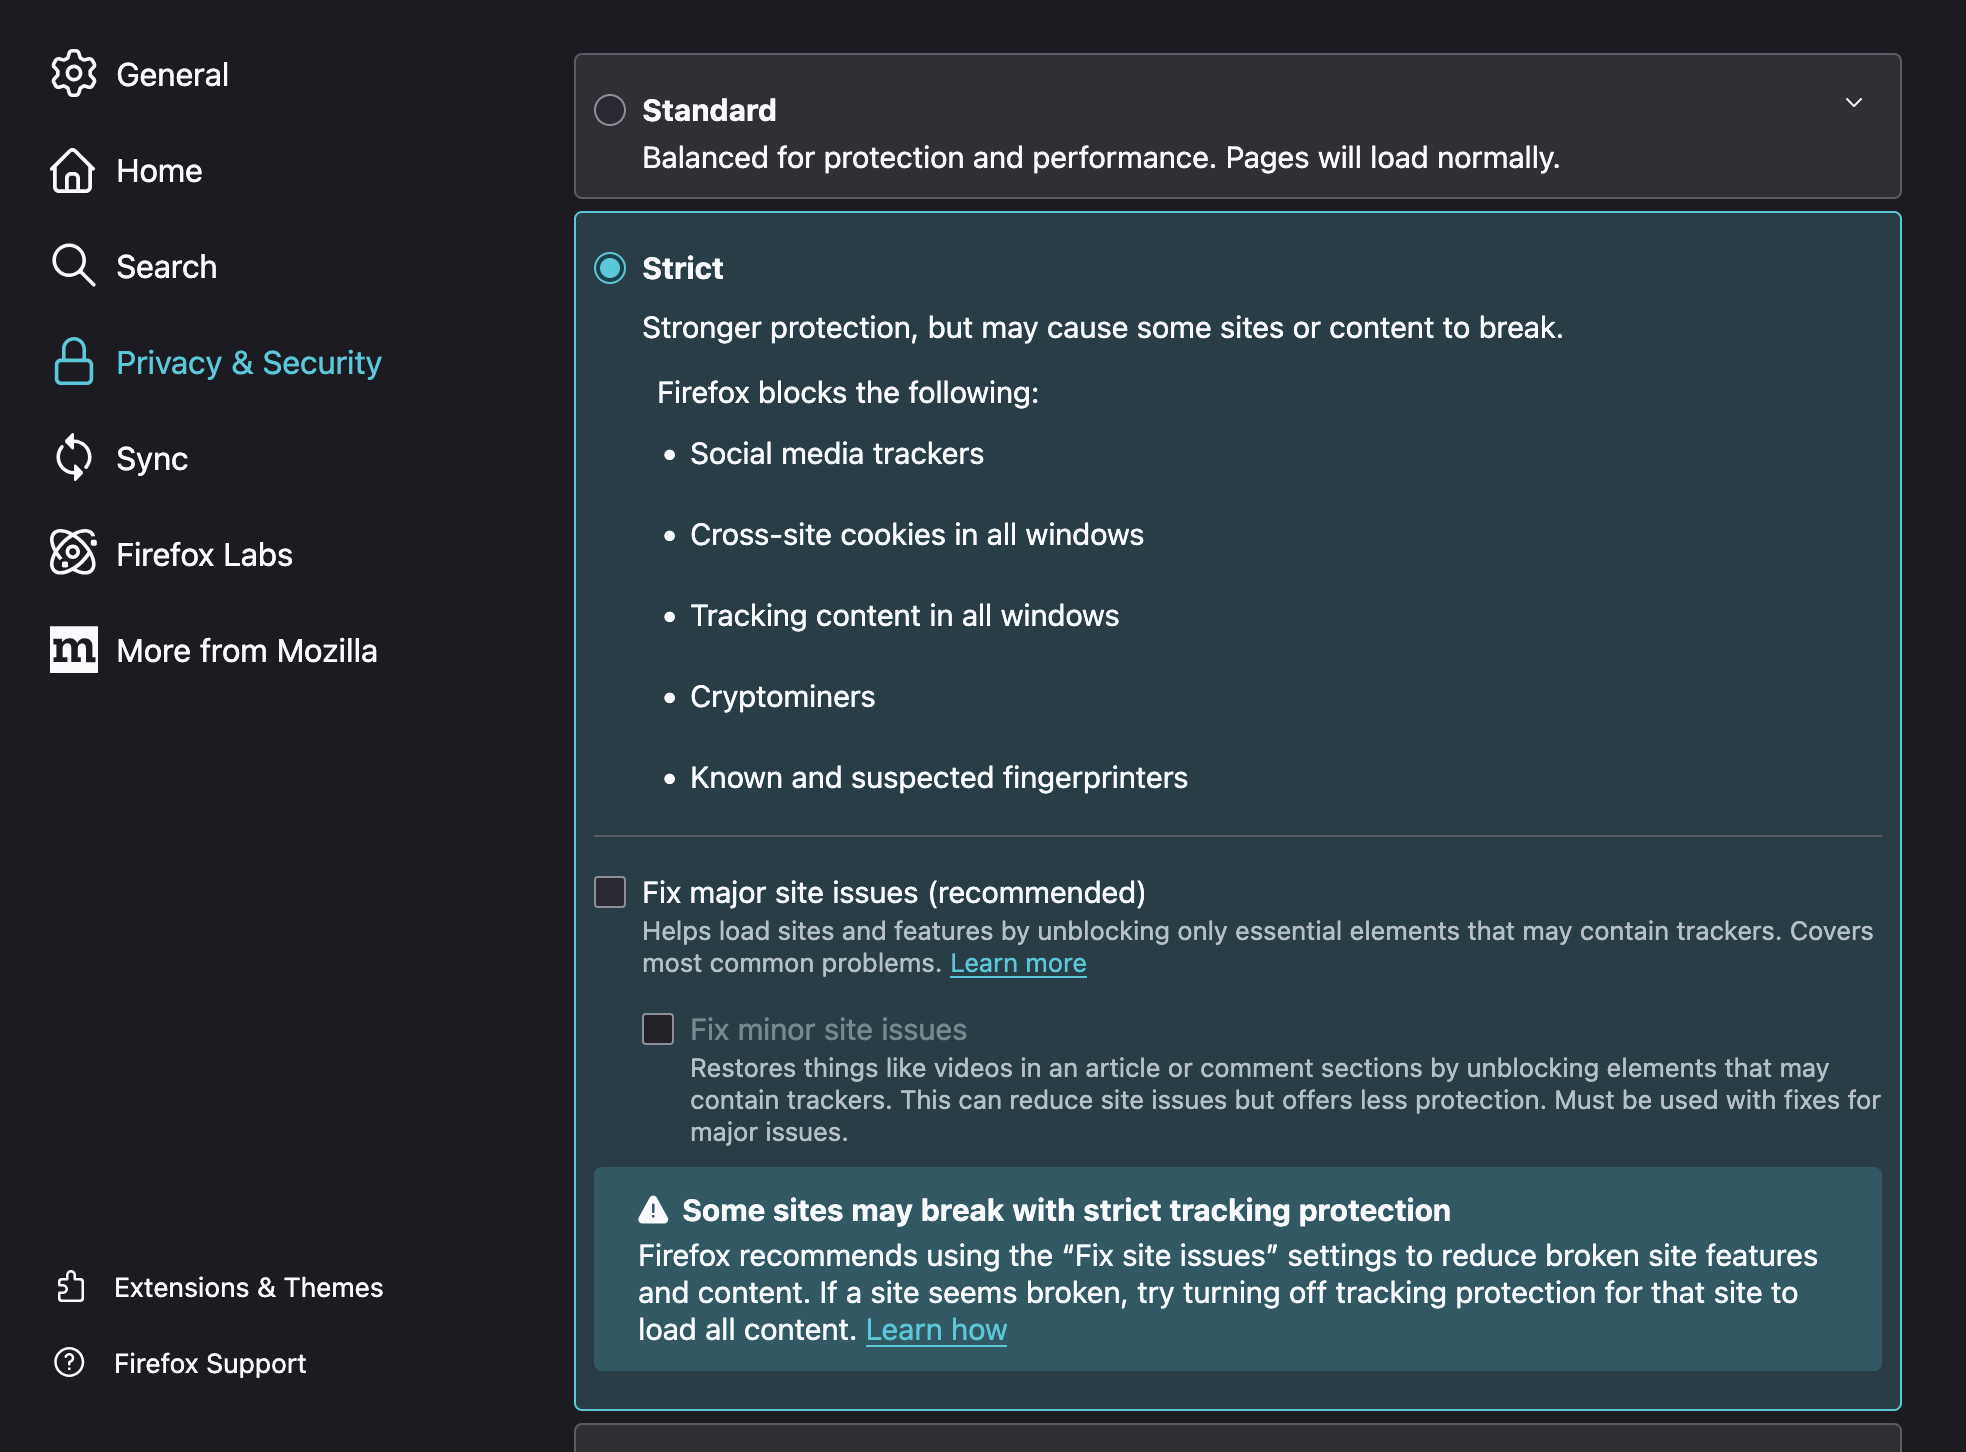This screenshot has width=1966, height=1452.
Task: Click the Firefox Support question mark icon
Action: pyautogui.click(x=69, y=1362)
